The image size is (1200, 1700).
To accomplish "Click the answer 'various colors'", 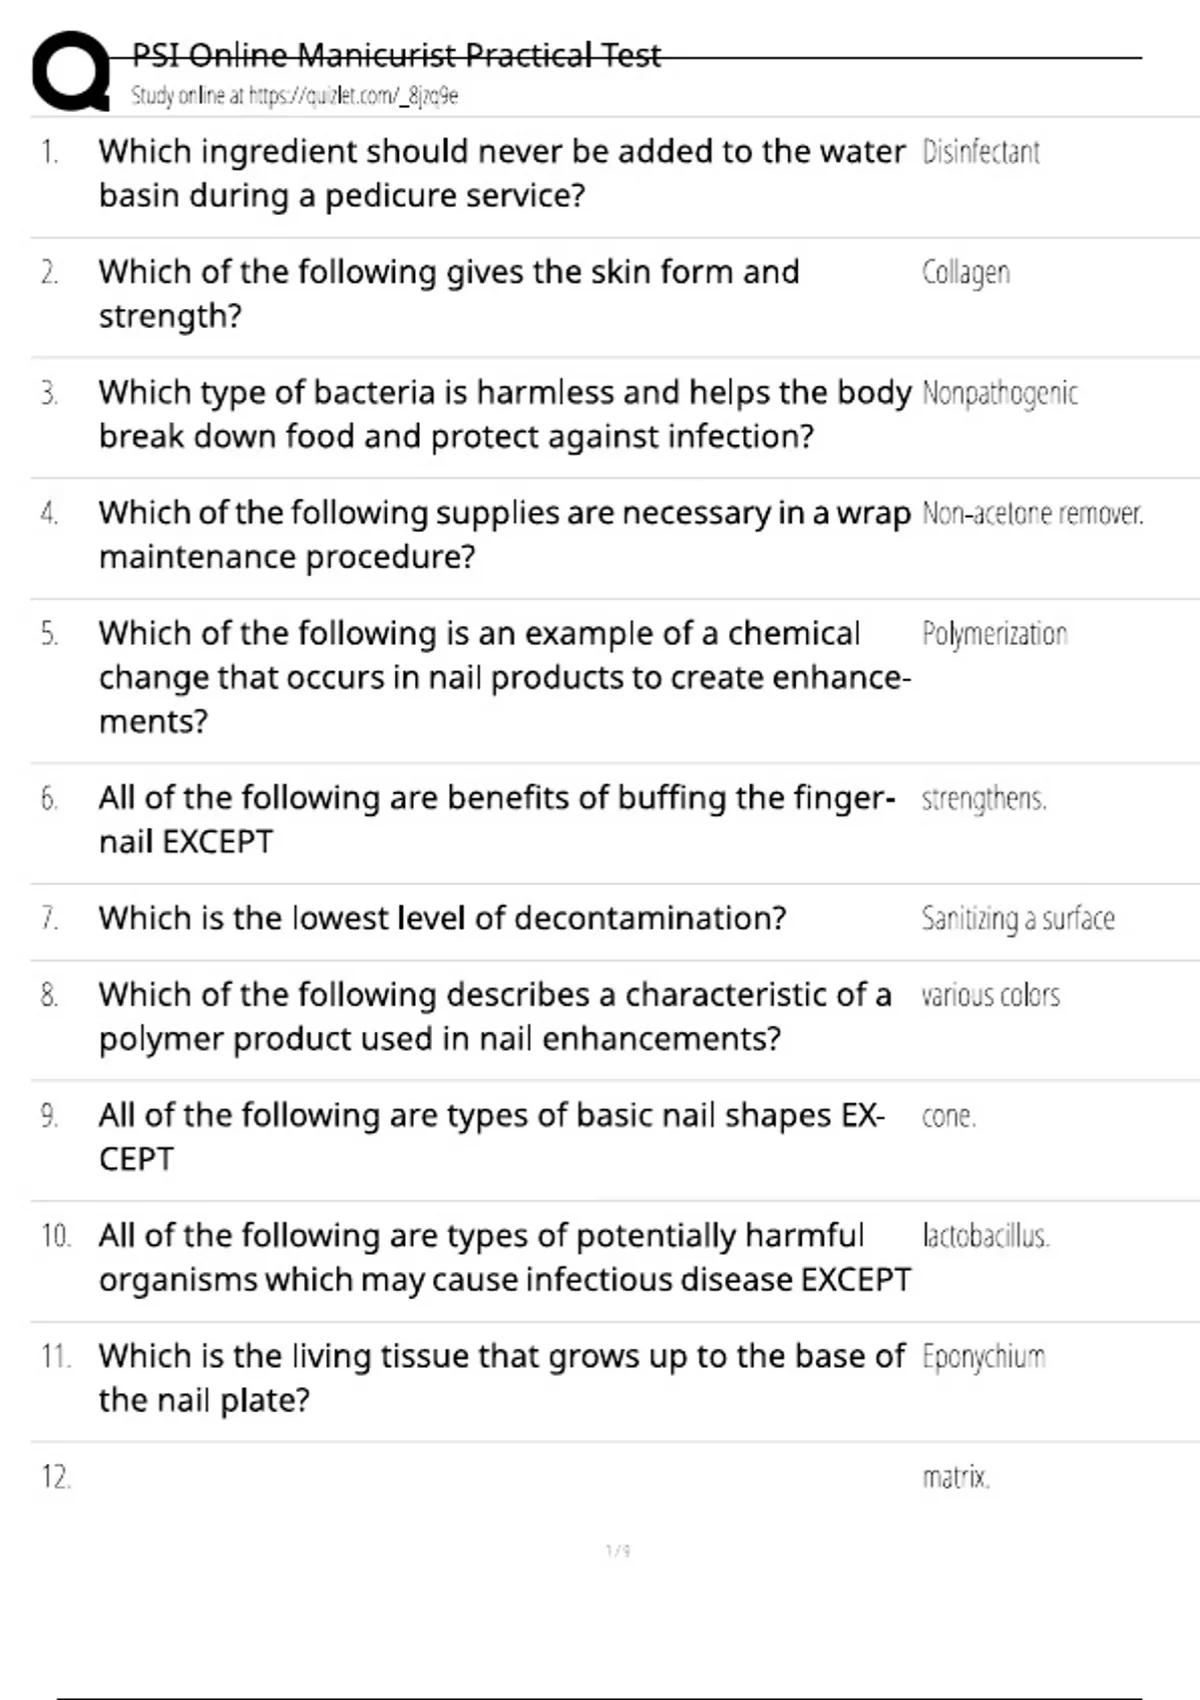I will 990,995.
